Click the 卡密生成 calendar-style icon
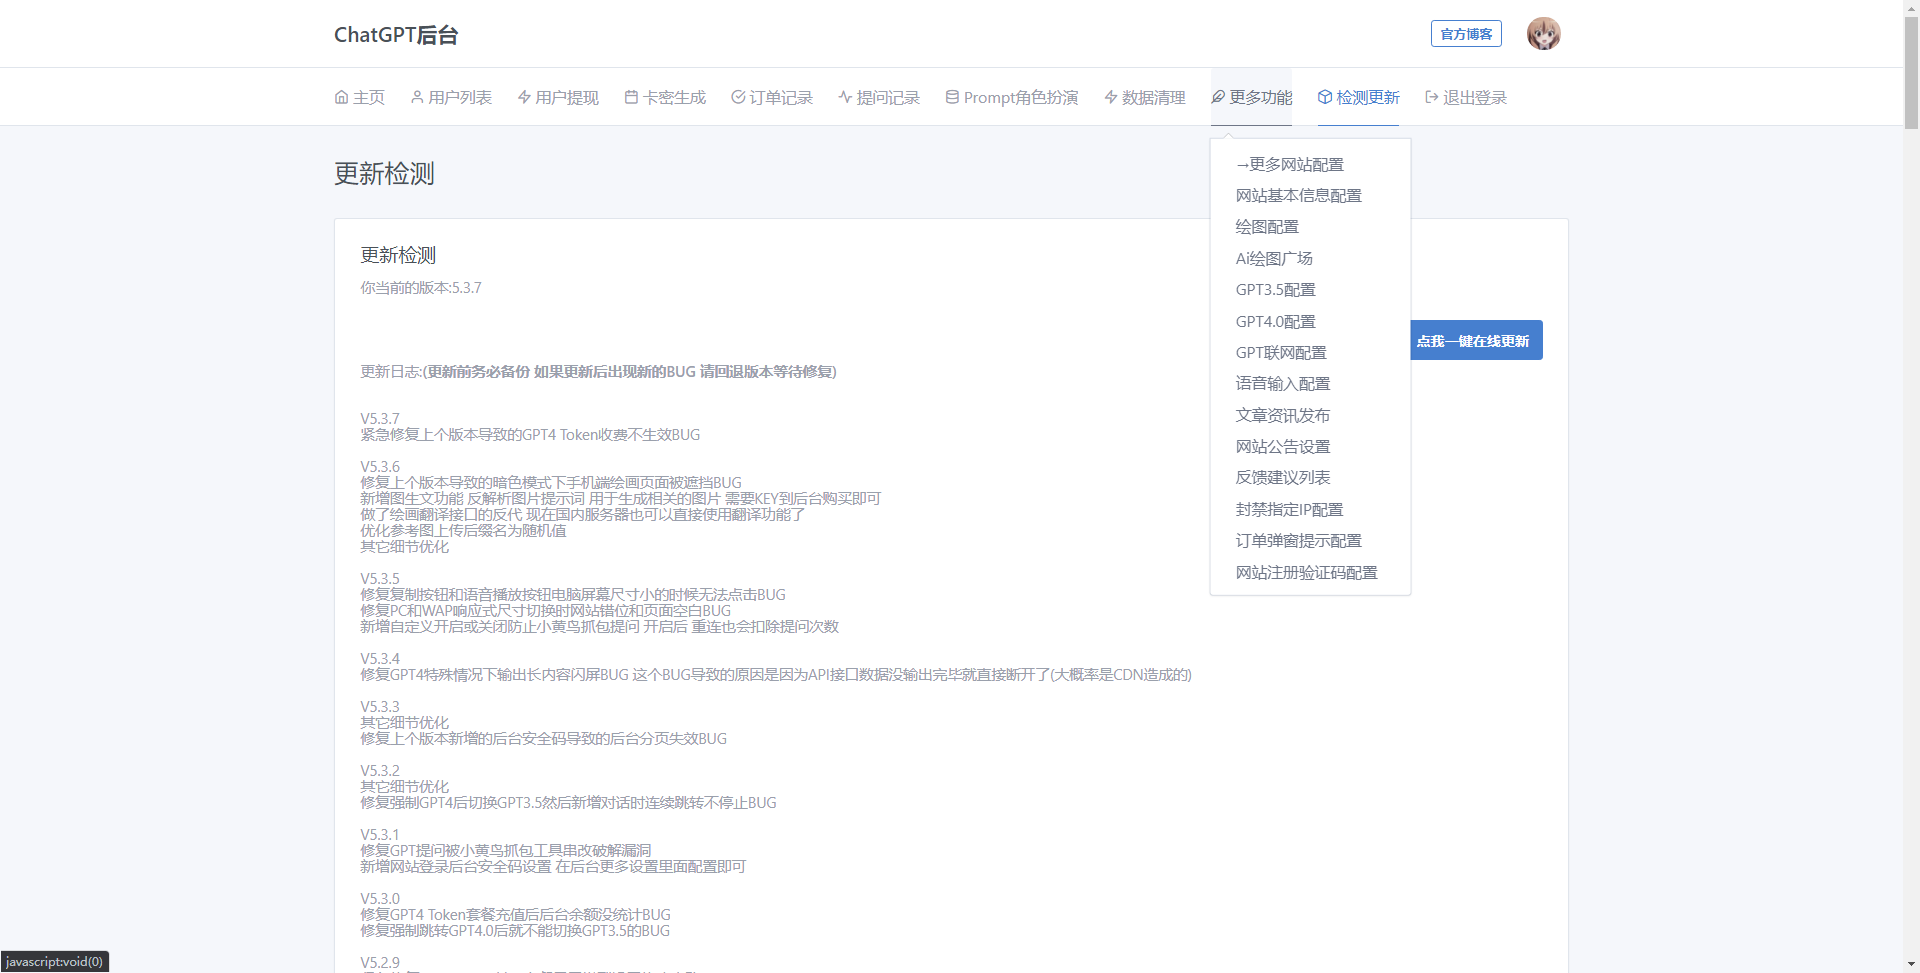 tap(631, 97)
